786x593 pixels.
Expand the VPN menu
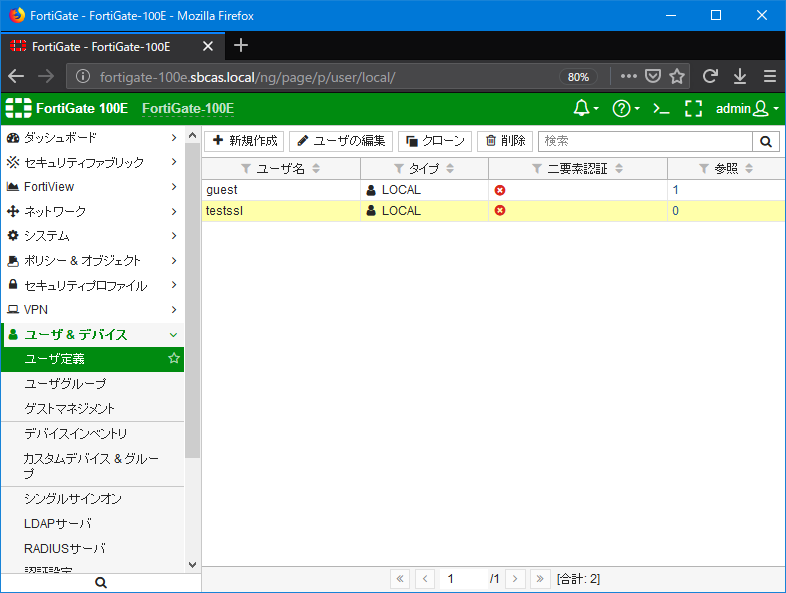(93, 309)
